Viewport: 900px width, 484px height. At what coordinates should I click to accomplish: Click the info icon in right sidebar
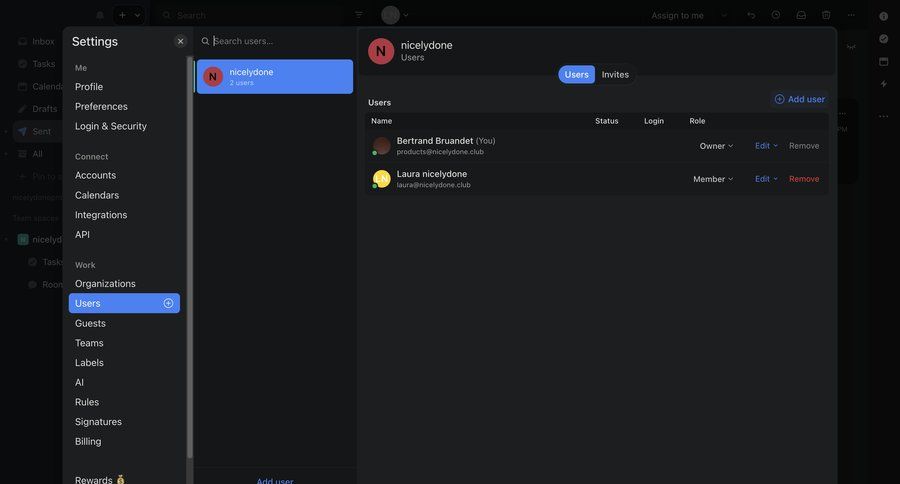(x=883, y=17)
